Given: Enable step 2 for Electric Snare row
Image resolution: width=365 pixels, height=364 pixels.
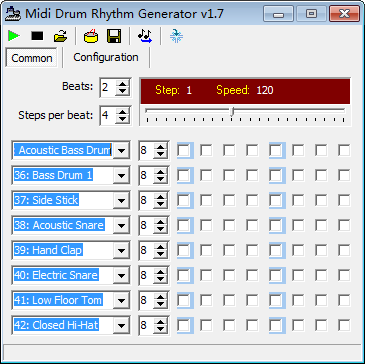Looking at the screenshot, I should (x=206, y=275).
